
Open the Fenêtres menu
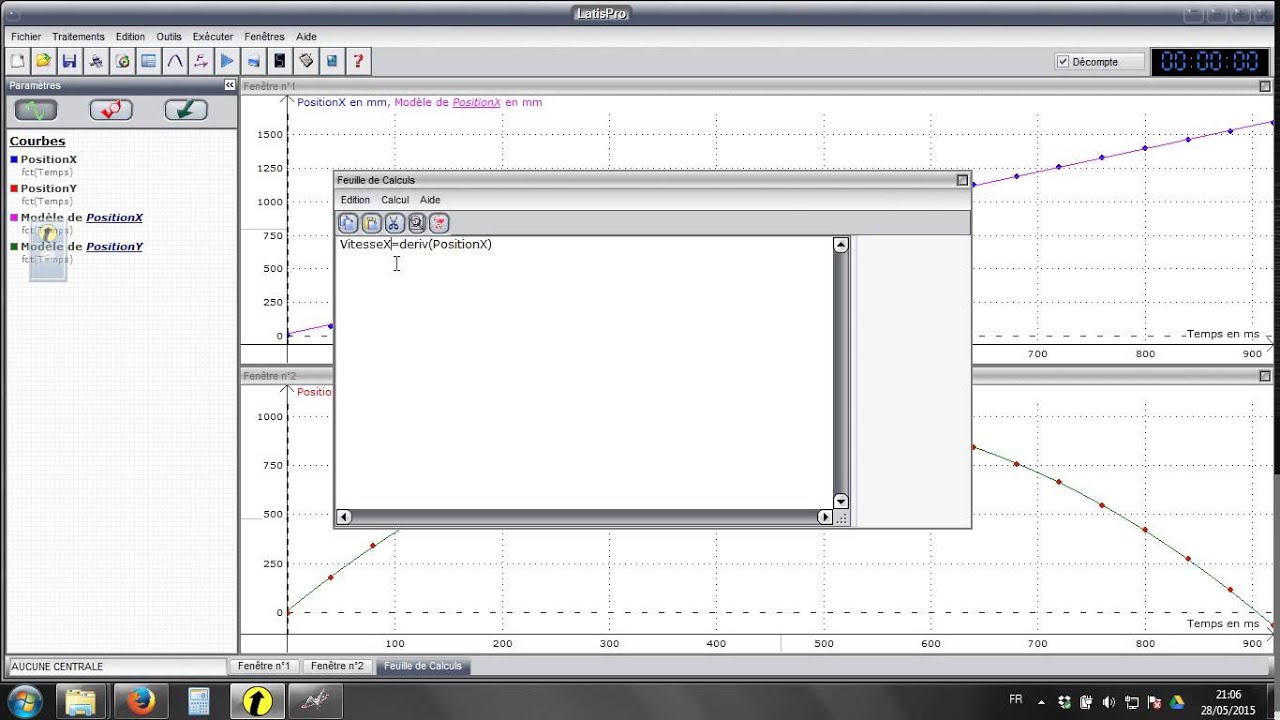(264, 37)
